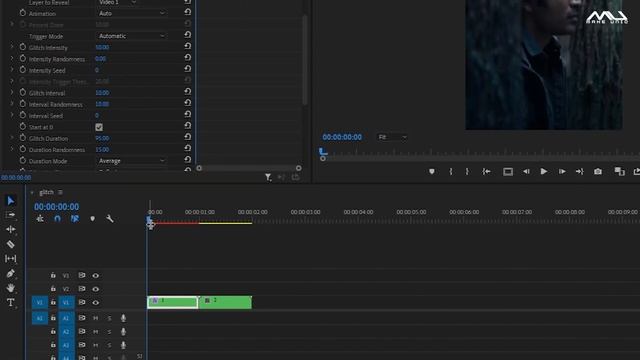
Task: Click the timeline timecode 00:00:00:00
Action: click(56, 207)
